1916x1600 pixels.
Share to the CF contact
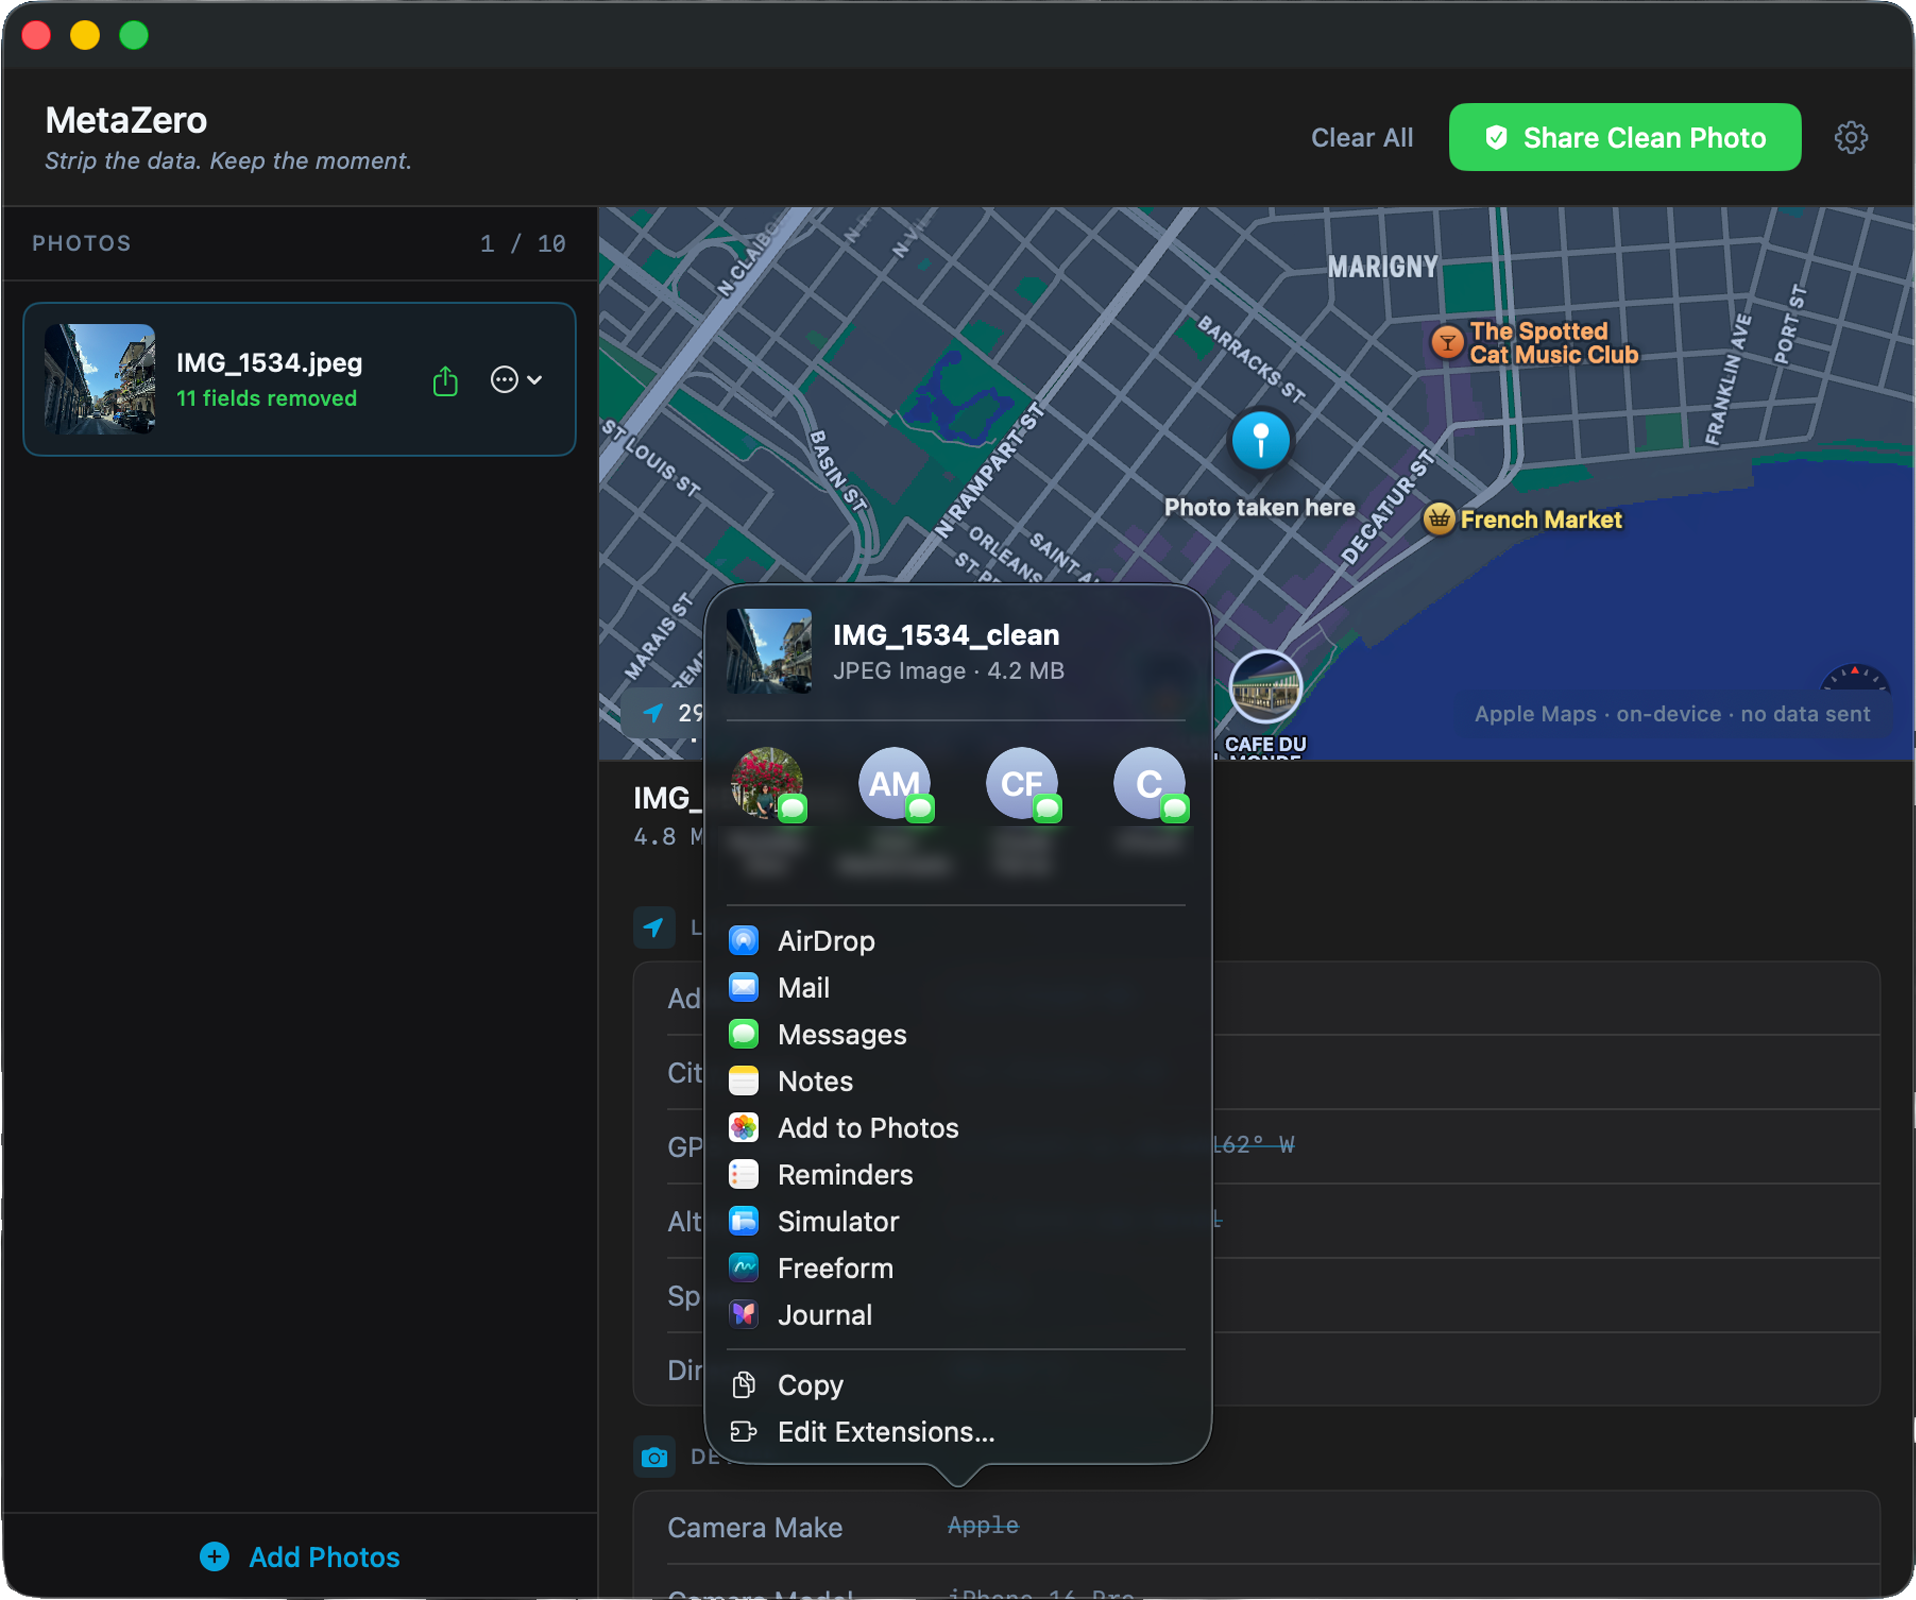click(1022, 784)
